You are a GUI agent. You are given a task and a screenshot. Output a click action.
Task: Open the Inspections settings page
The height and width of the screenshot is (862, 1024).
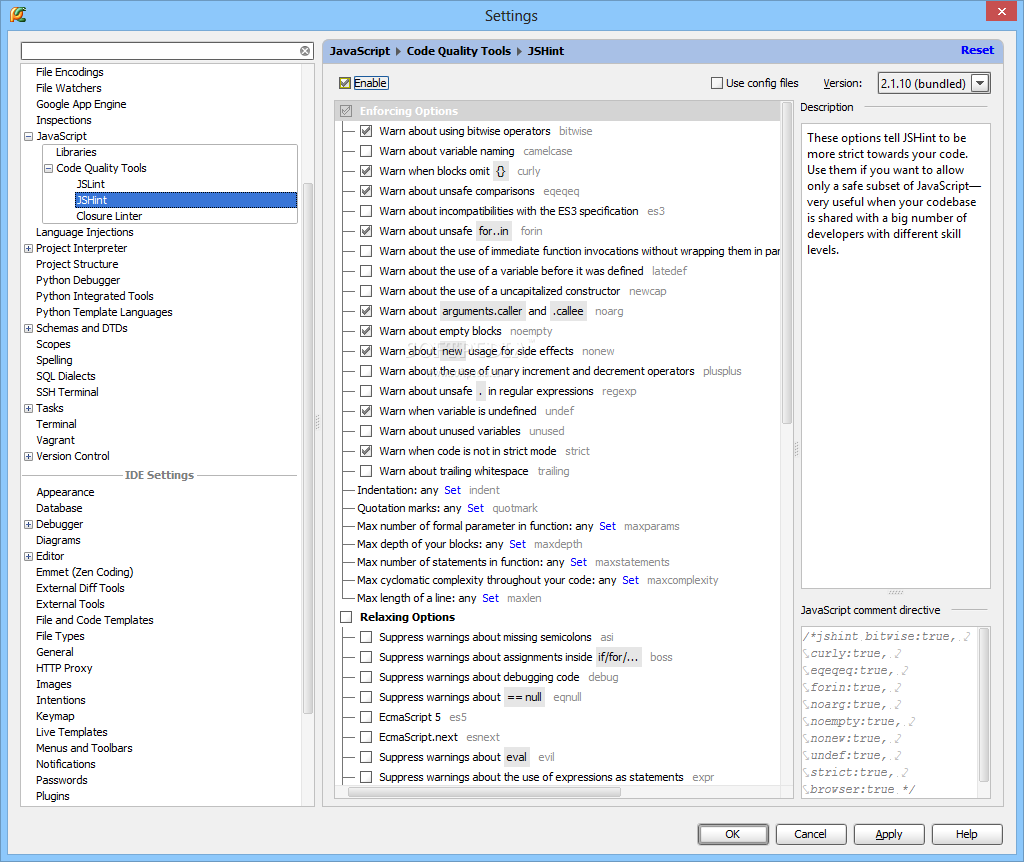click(63, 120)
